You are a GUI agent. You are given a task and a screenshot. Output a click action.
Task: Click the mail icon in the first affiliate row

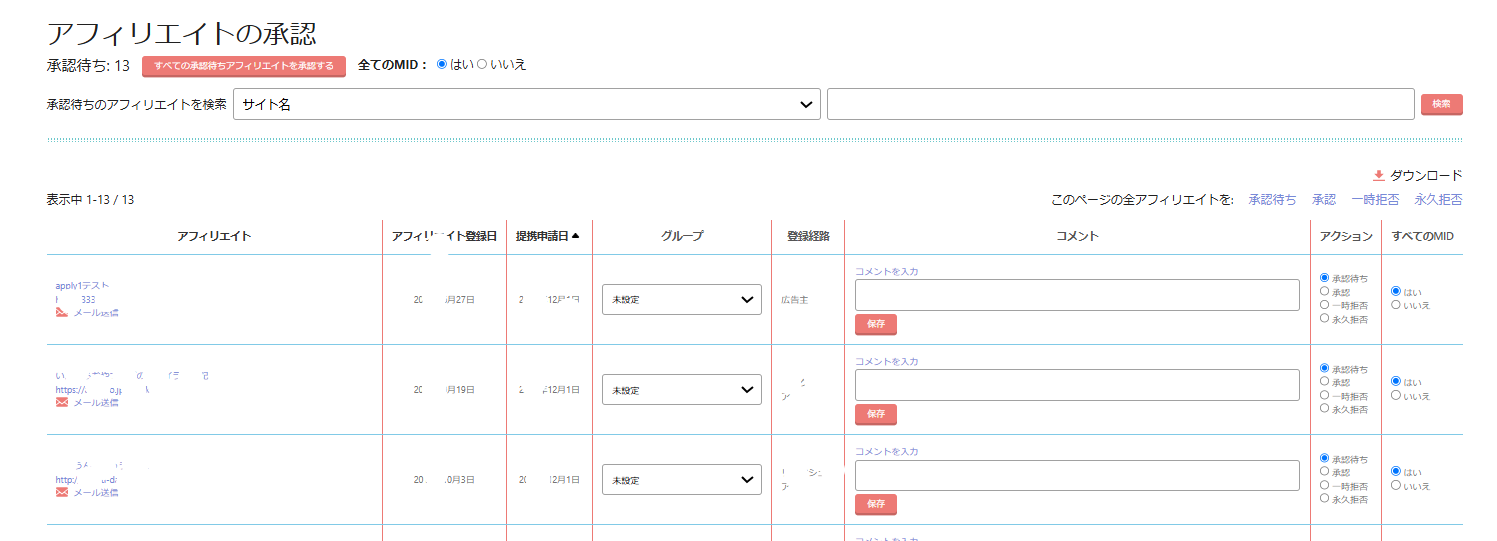pyautogui.click(x=62, y=313)
